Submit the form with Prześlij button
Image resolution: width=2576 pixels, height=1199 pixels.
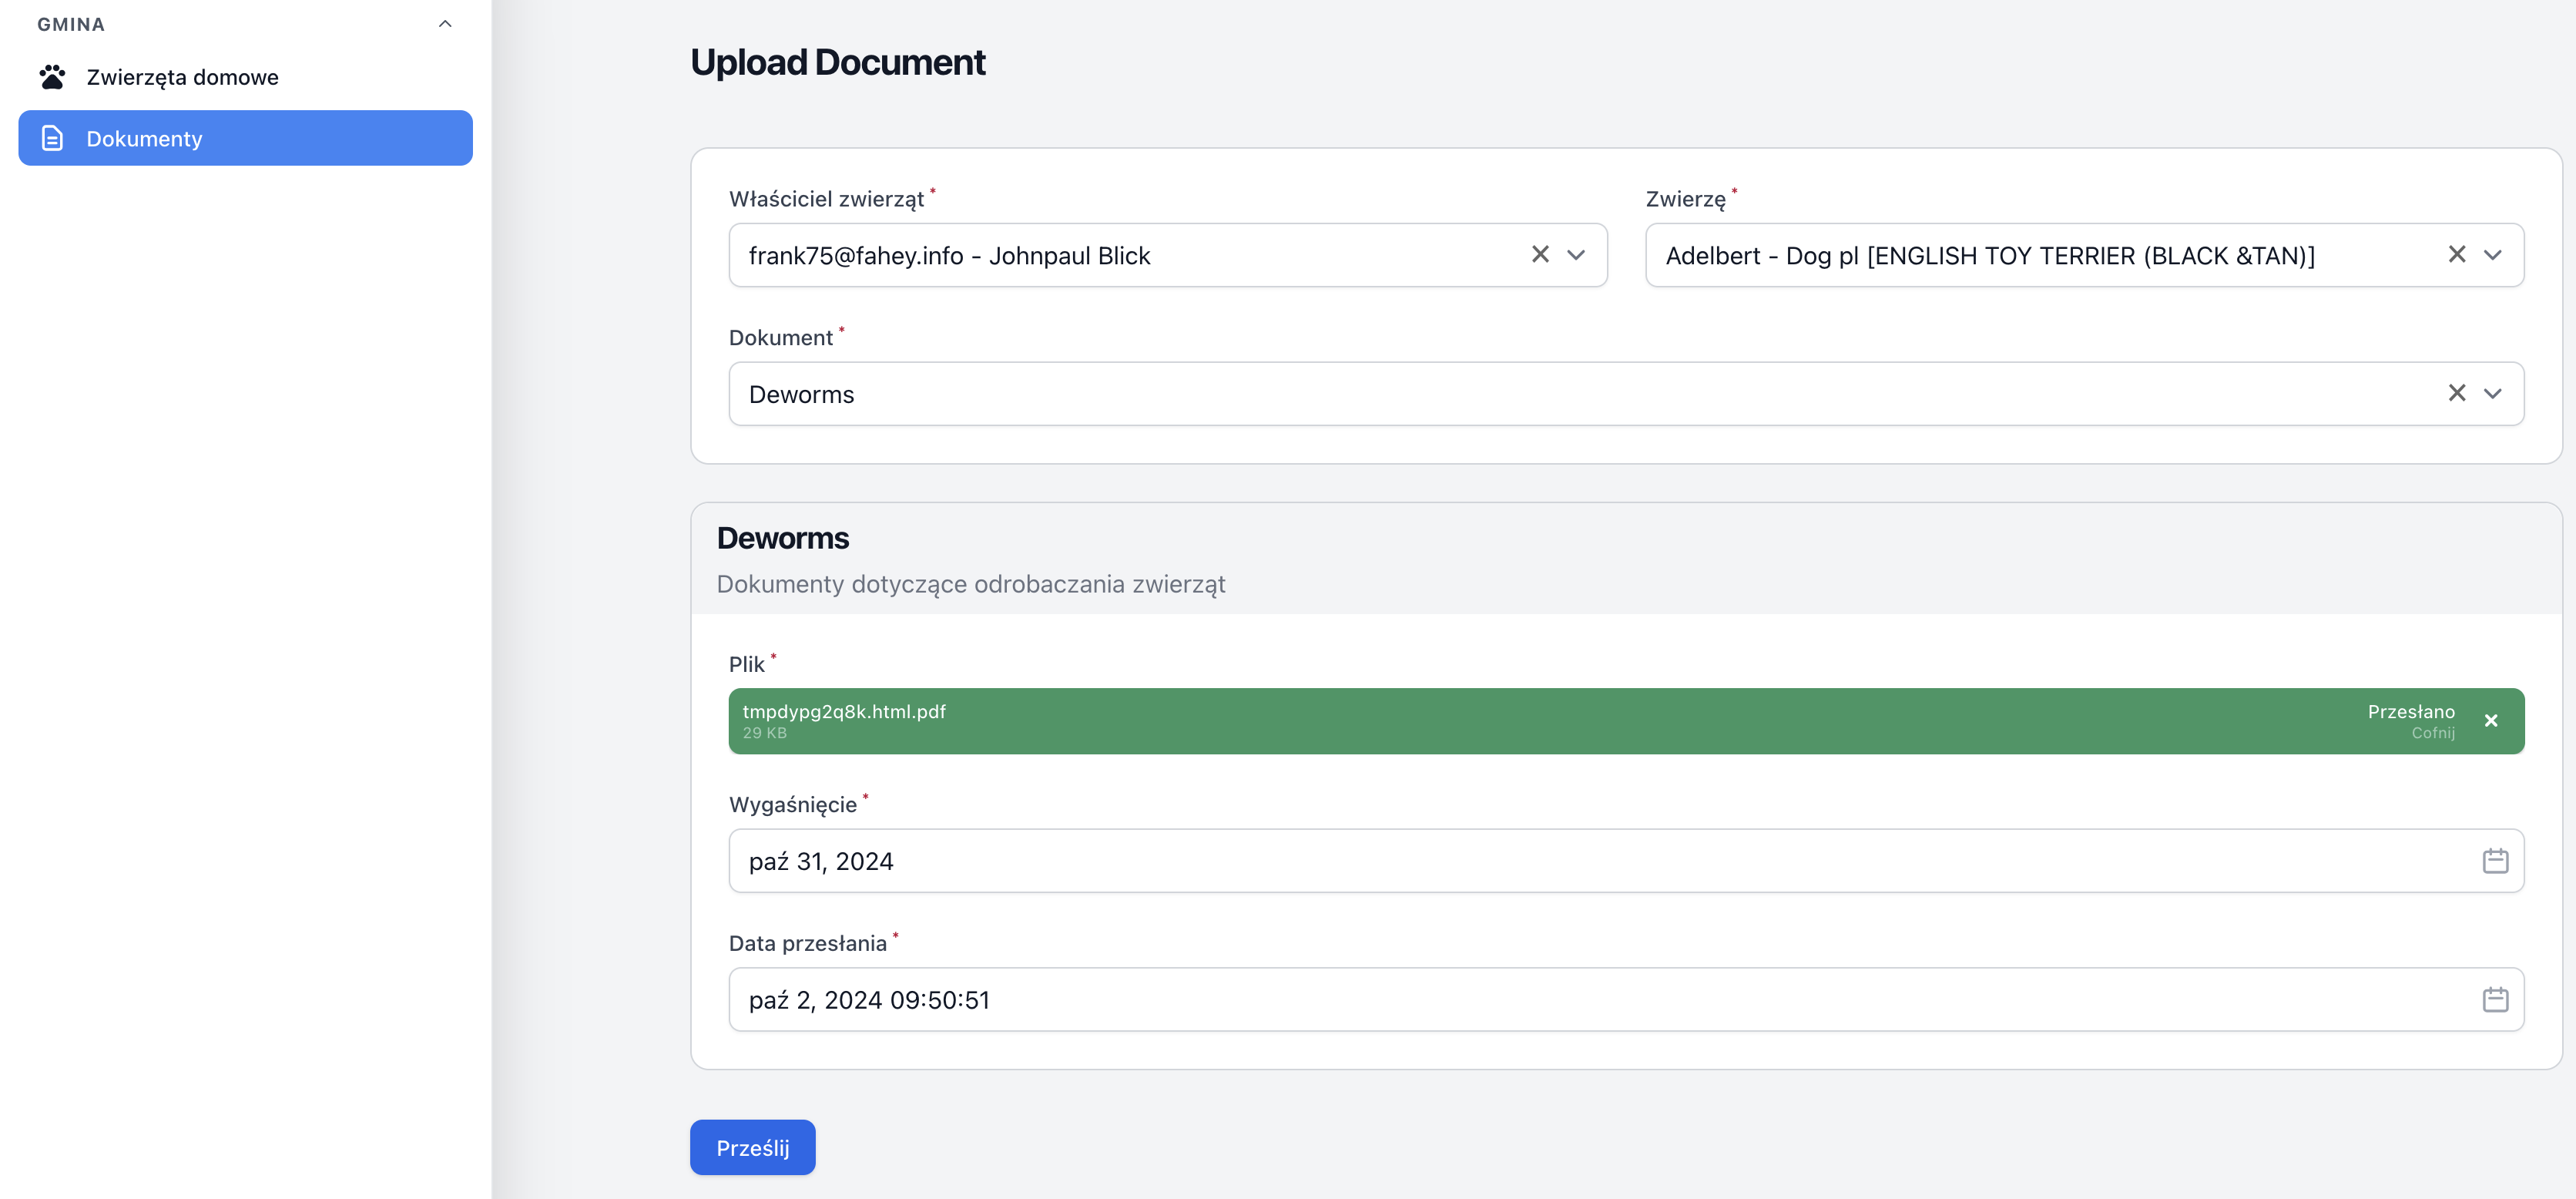pos(752,1148)
